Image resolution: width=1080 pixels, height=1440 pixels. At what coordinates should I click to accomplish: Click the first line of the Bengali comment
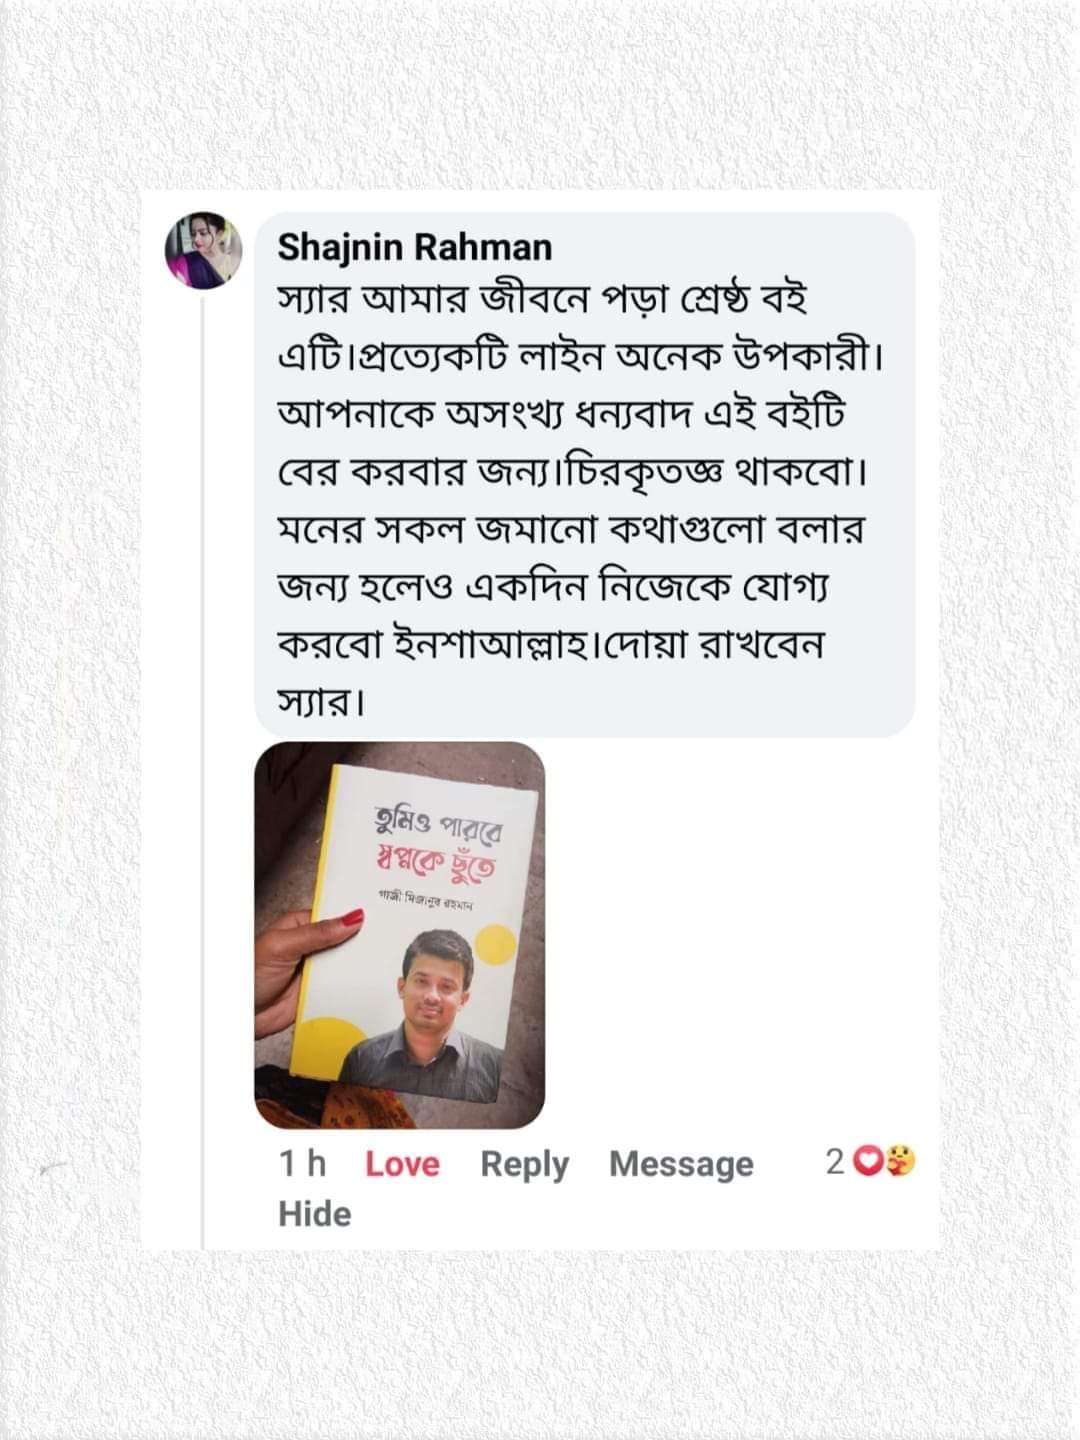point(542,300)
